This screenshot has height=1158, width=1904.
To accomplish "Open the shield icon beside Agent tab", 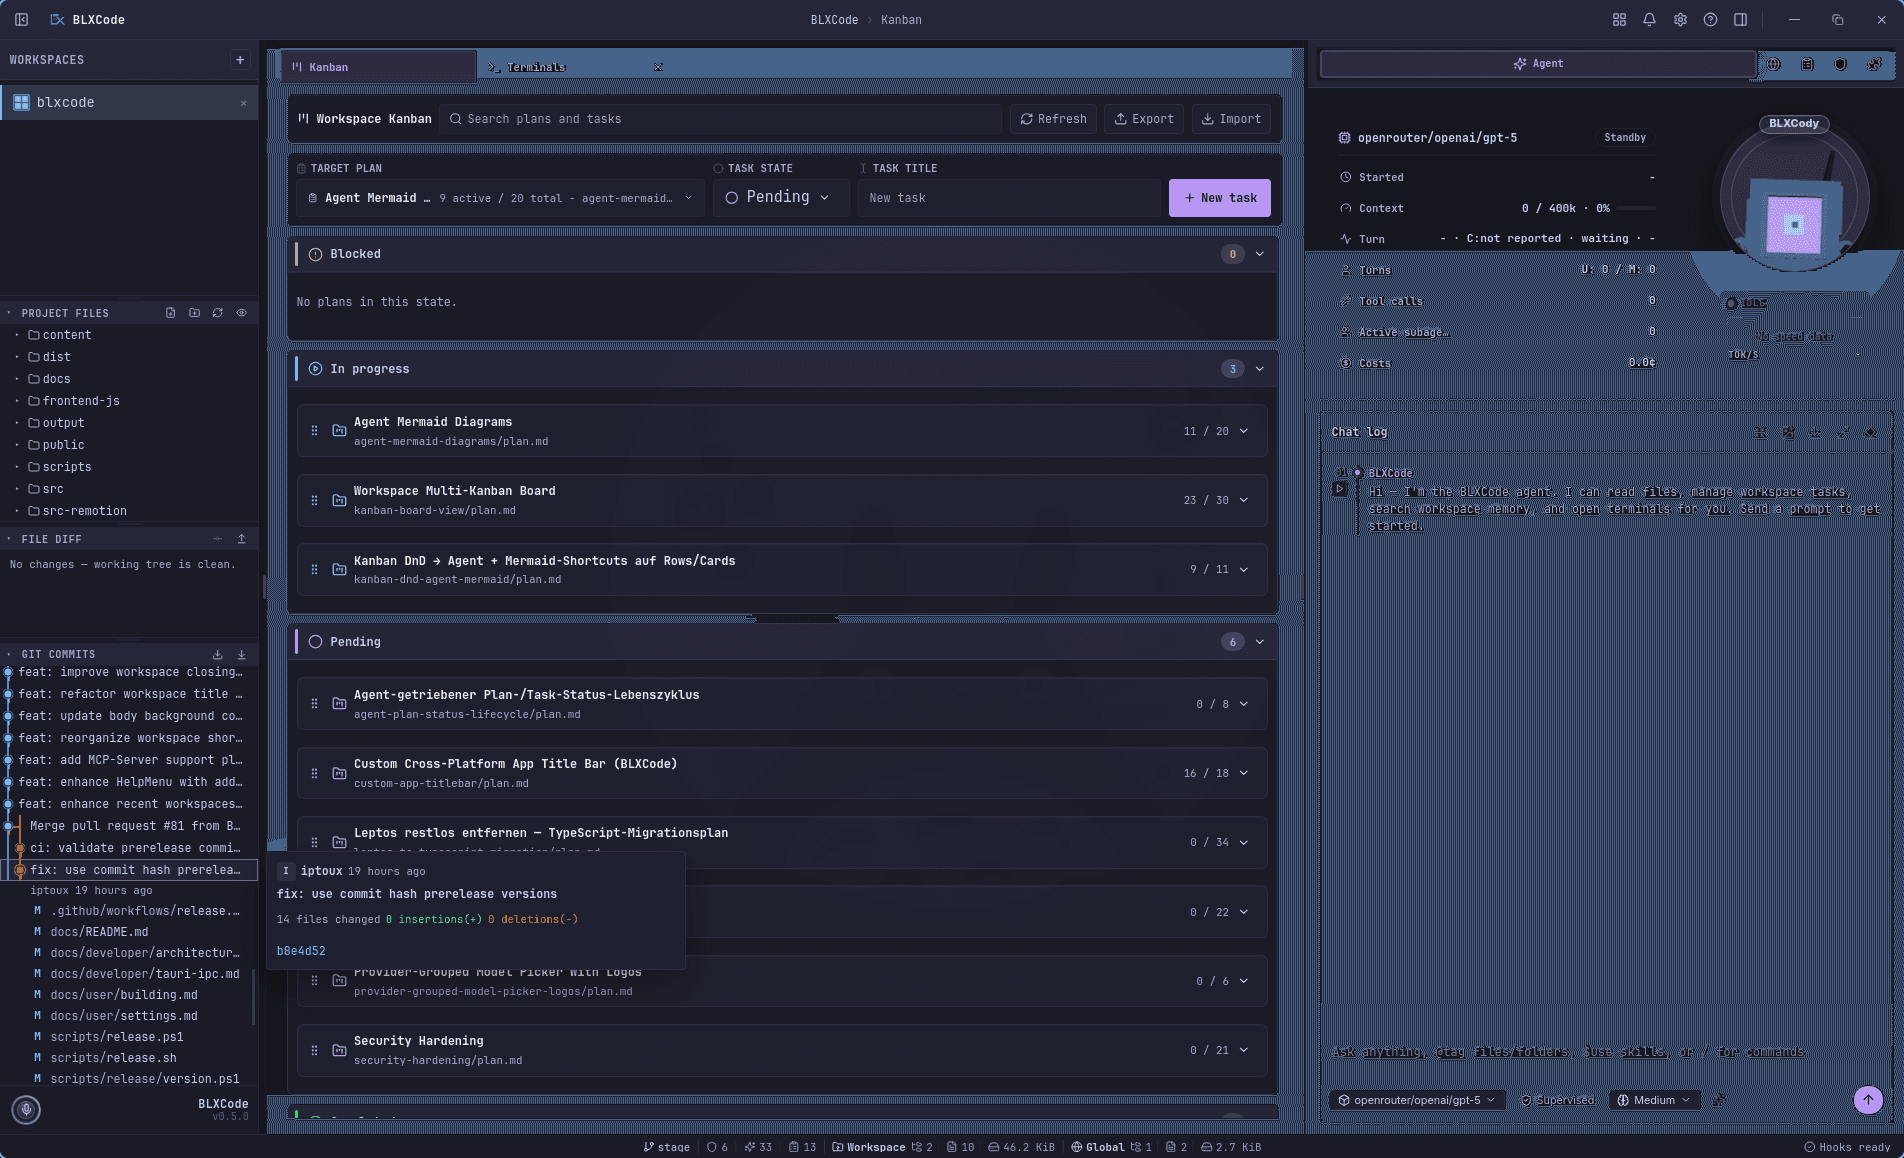I will (1840, 64).
